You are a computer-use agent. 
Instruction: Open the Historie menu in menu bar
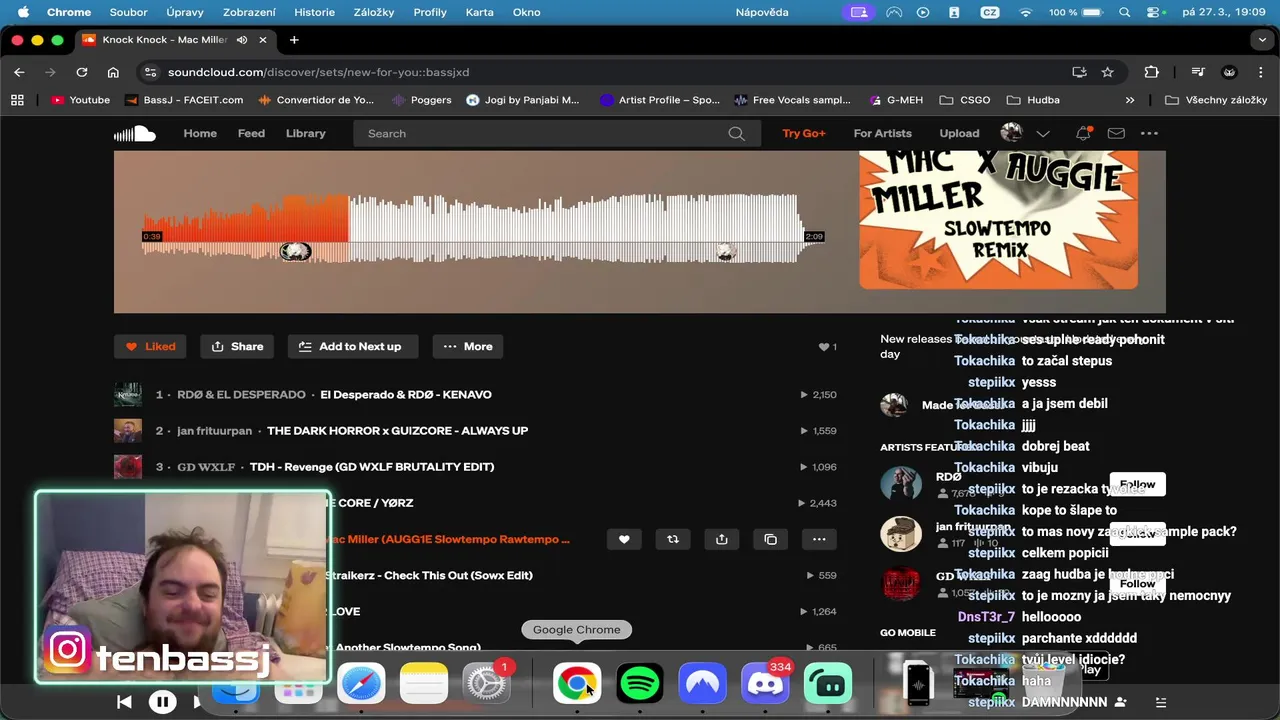tap(314, 12)
